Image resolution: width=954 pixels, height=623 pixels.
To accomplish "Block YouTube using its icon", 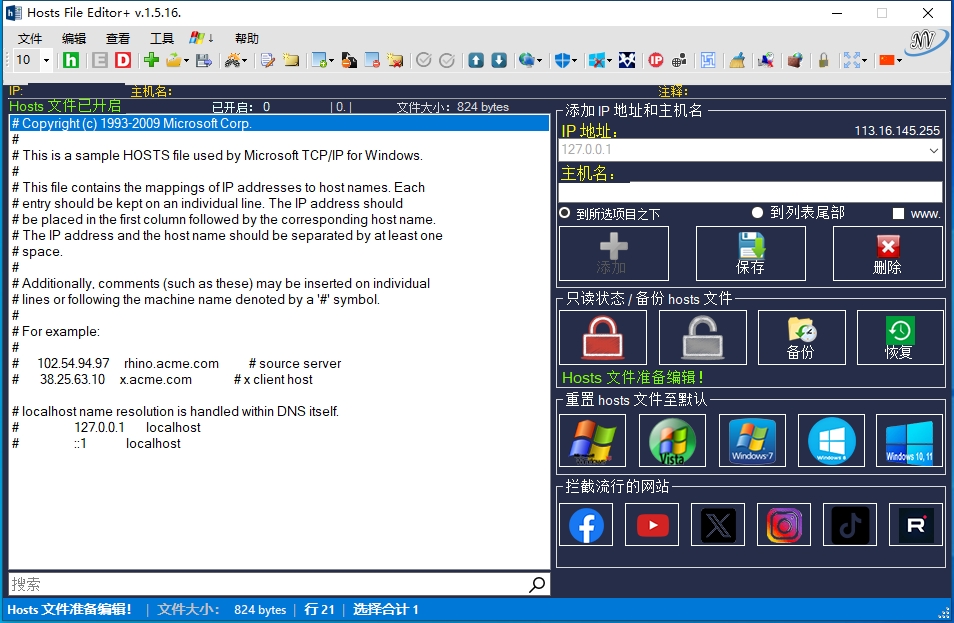I will pos(652,524).
